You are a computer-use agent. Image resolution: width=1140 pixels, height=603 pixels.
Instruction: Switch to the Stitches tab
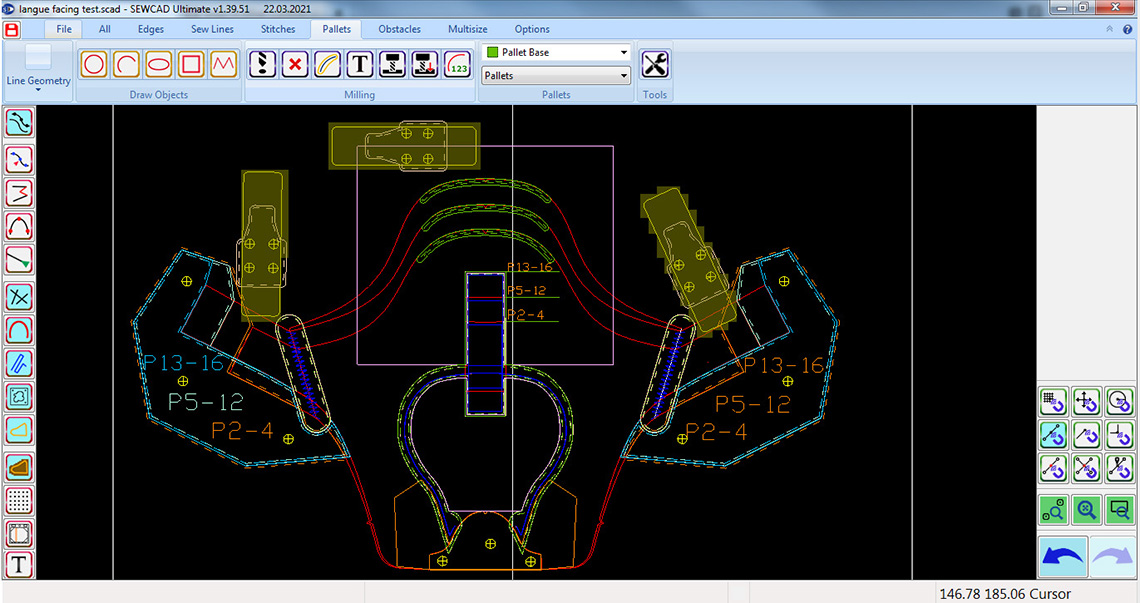pos(278,29)
